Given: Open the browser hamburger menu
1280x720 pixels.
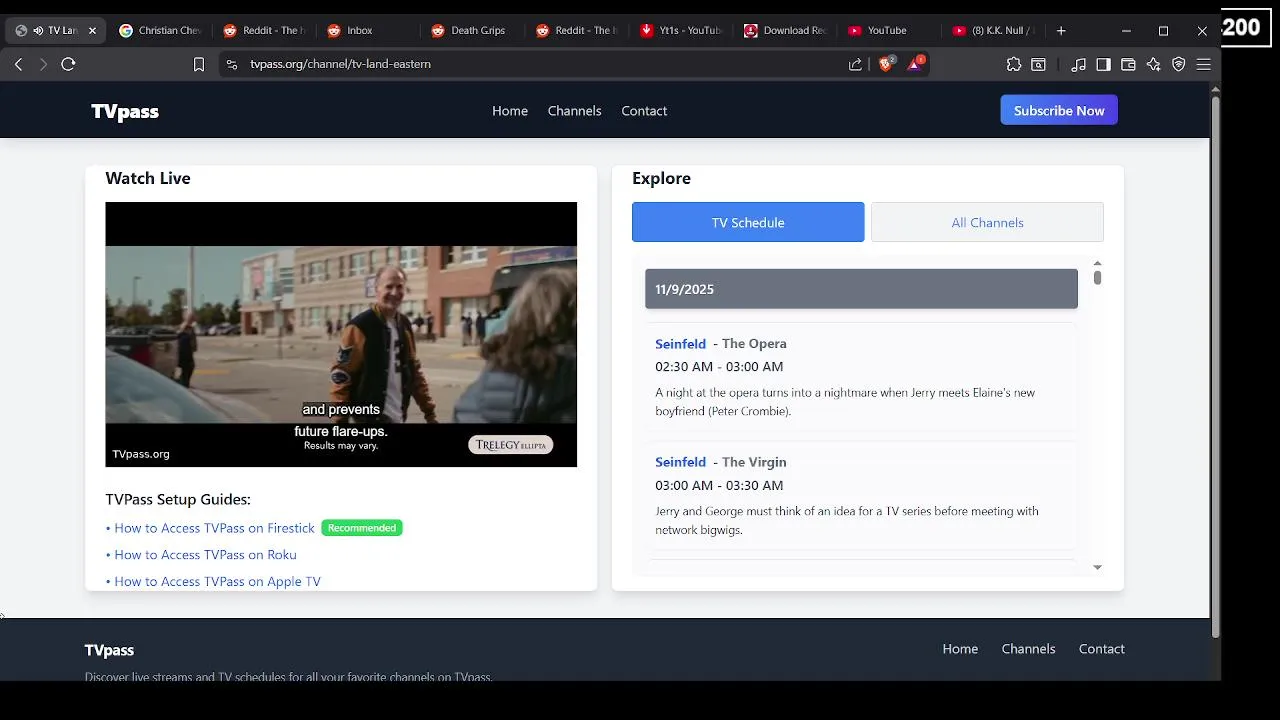Looking at the screenshot, I should (x=1203, y=64).
